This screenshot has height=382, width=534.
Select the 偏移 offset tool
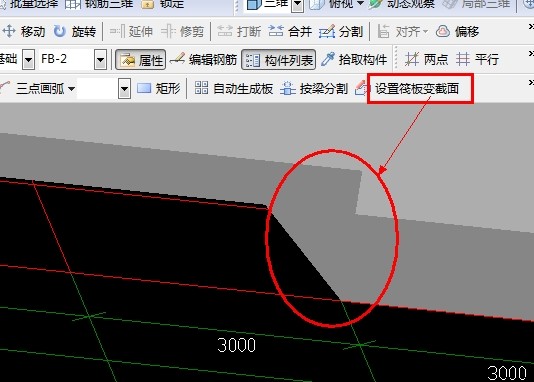click(458, 32)
